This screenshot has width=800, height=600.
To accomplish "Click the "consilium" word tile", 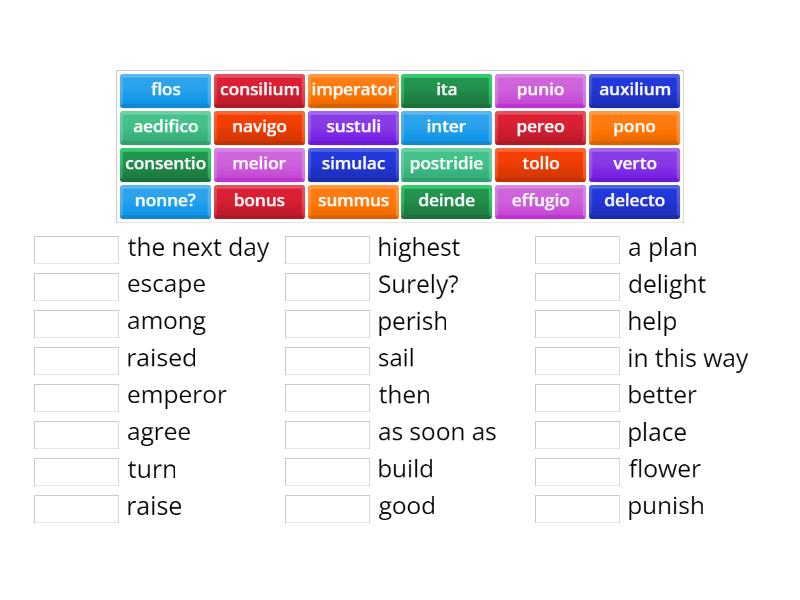I will coord(259,90).
